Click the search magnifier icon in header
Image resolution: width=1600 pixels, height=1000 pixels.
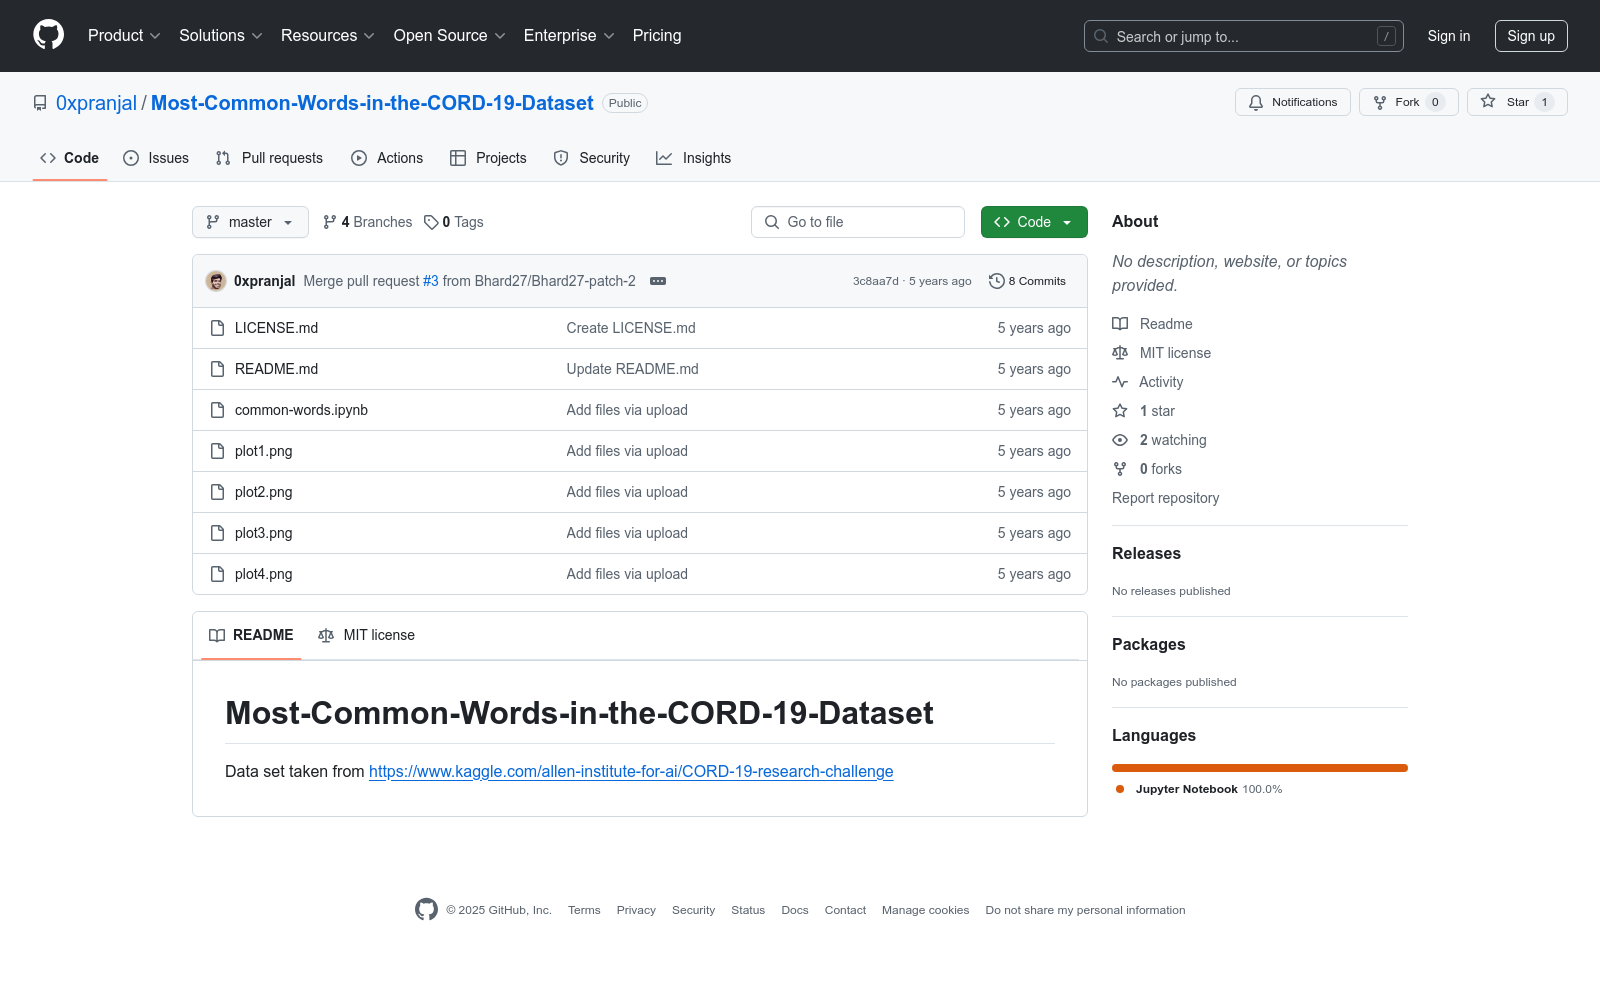click(1101, 36)
